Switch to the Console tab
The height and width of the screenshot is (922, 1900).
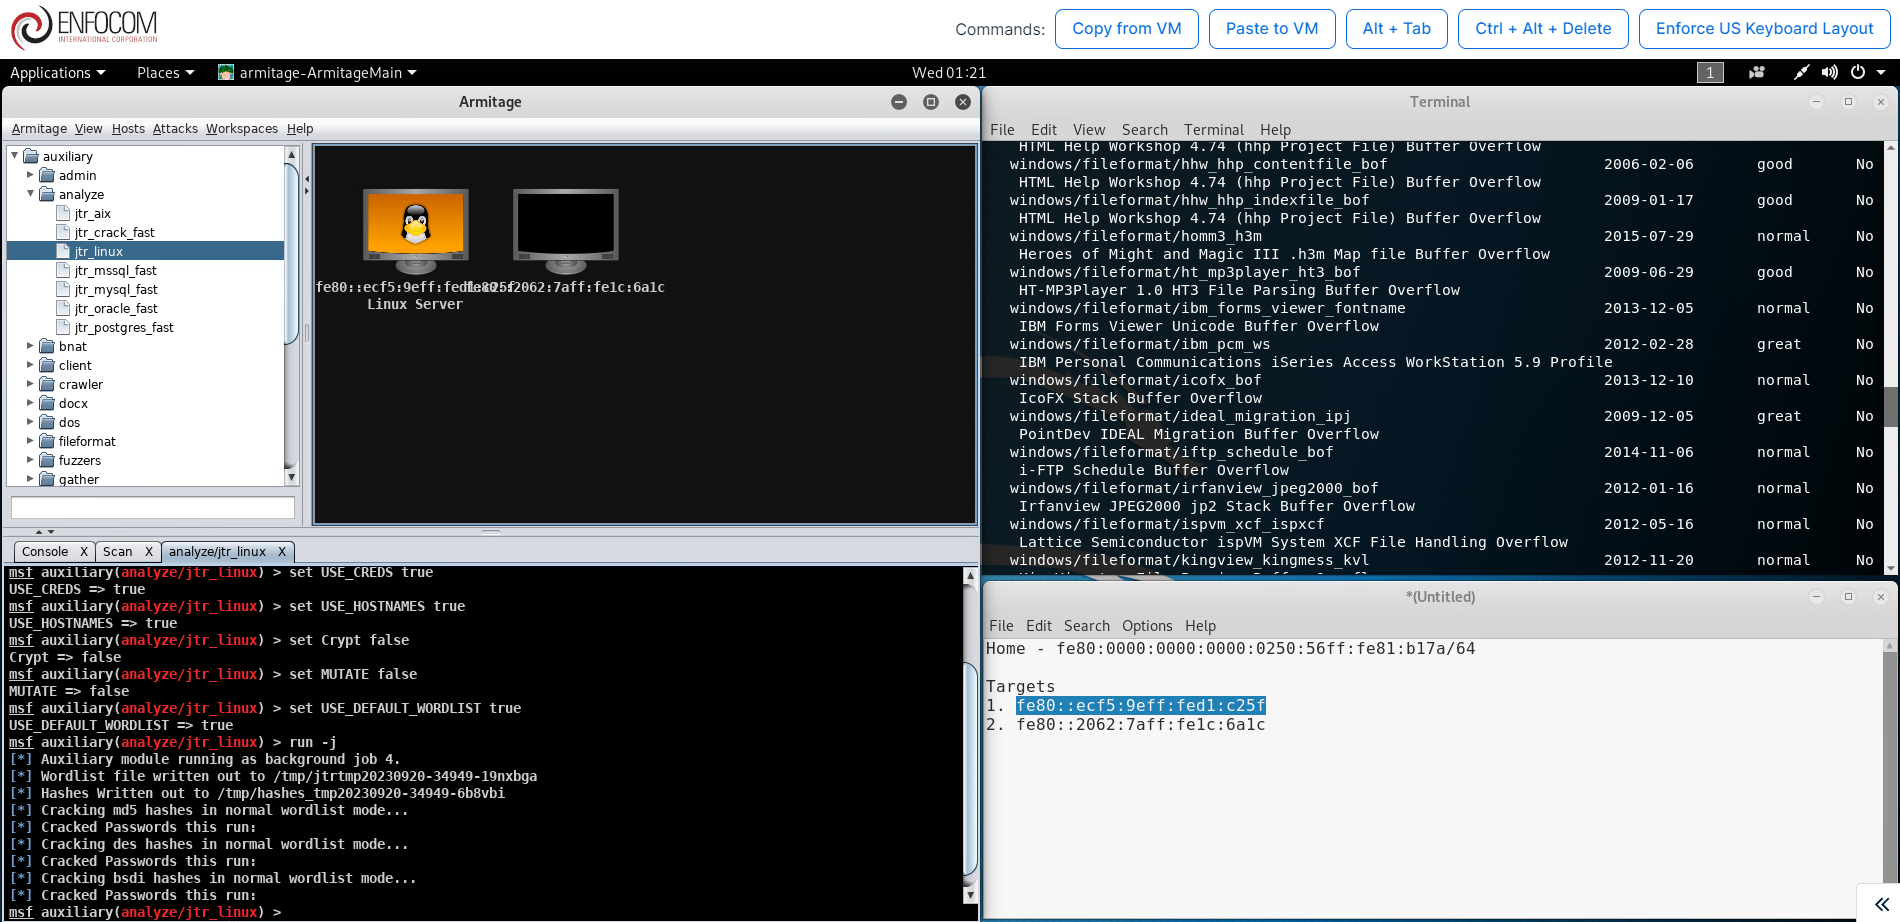click(x=45, y=551)
